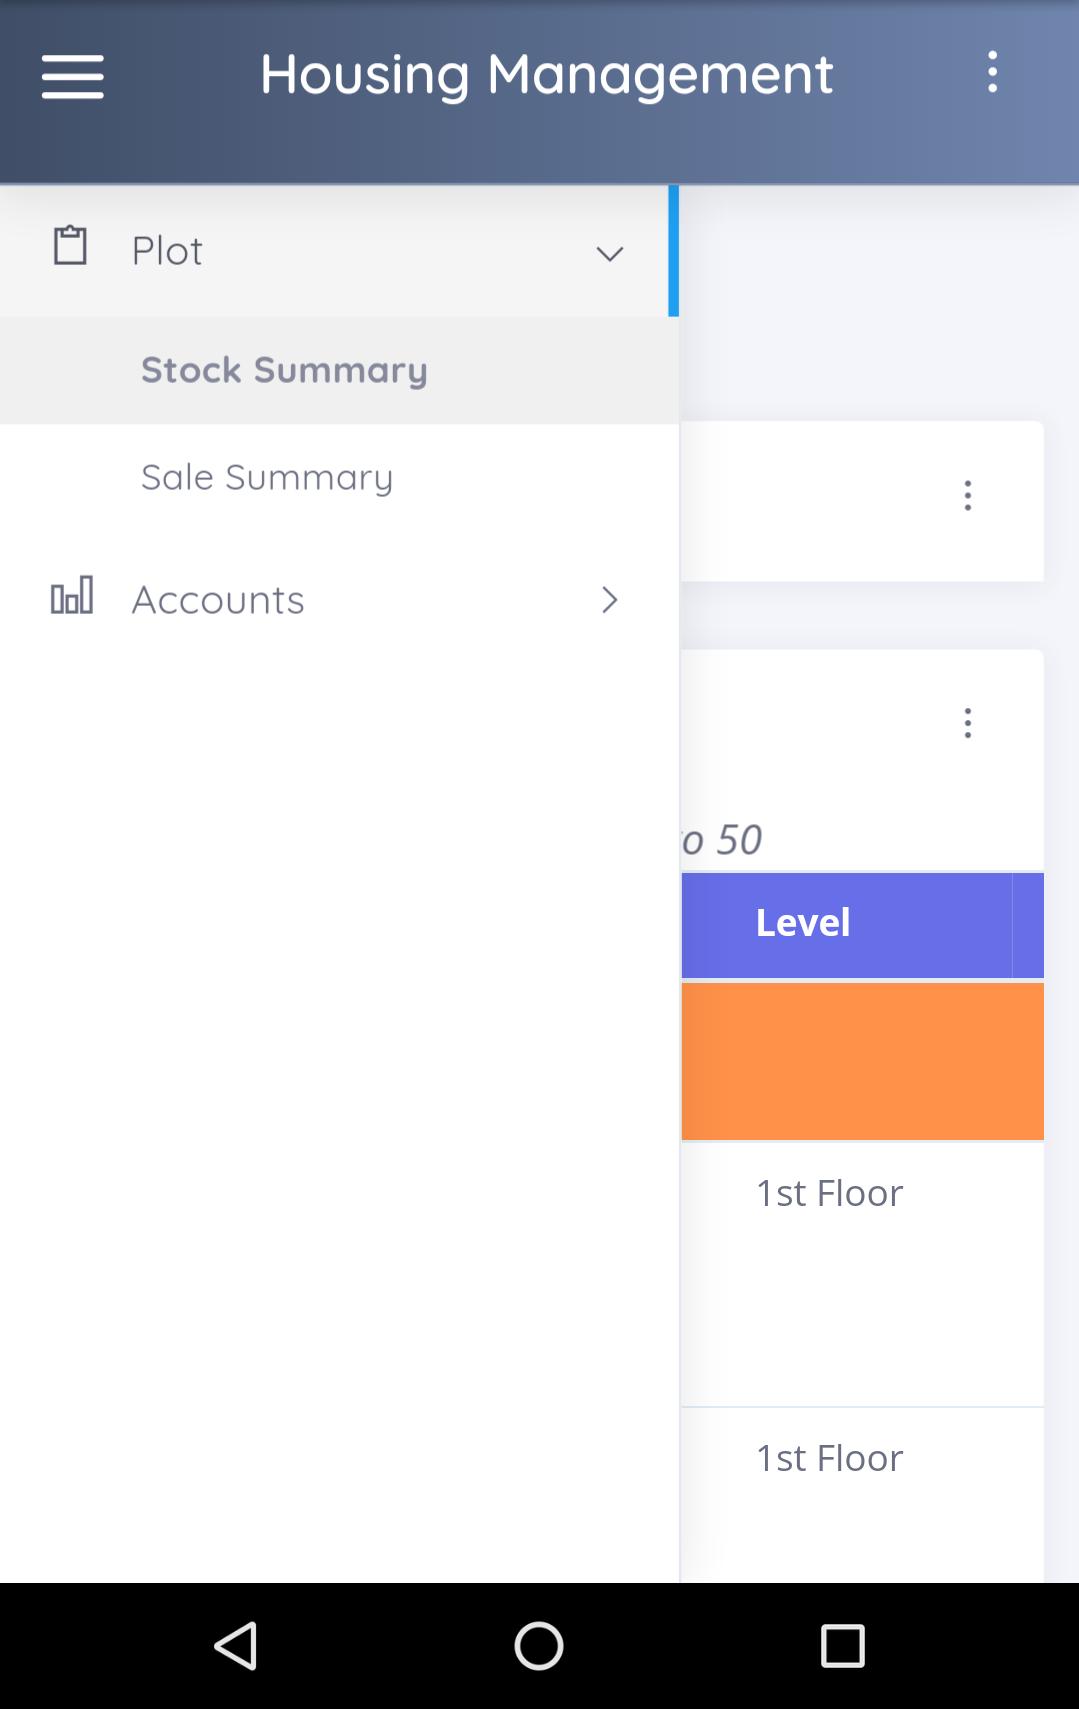Screen dimensions: 1079x1709
Task: Open Stock Summary menu item
Action: click(x=339, y=370)
